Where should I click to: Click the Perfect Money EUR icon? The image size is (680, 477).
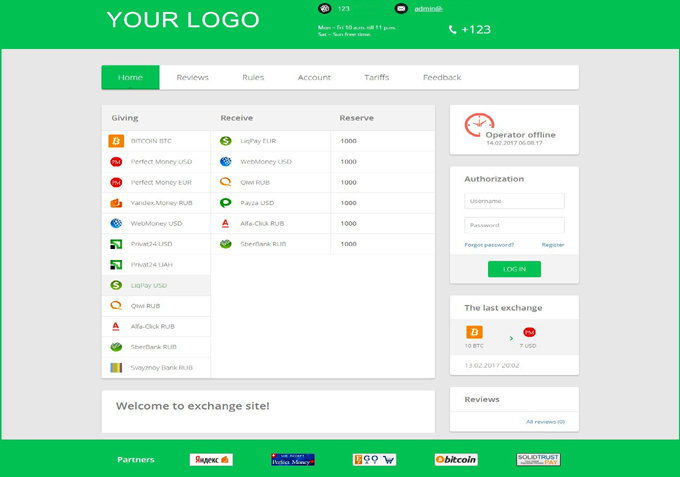pos(116,183)
